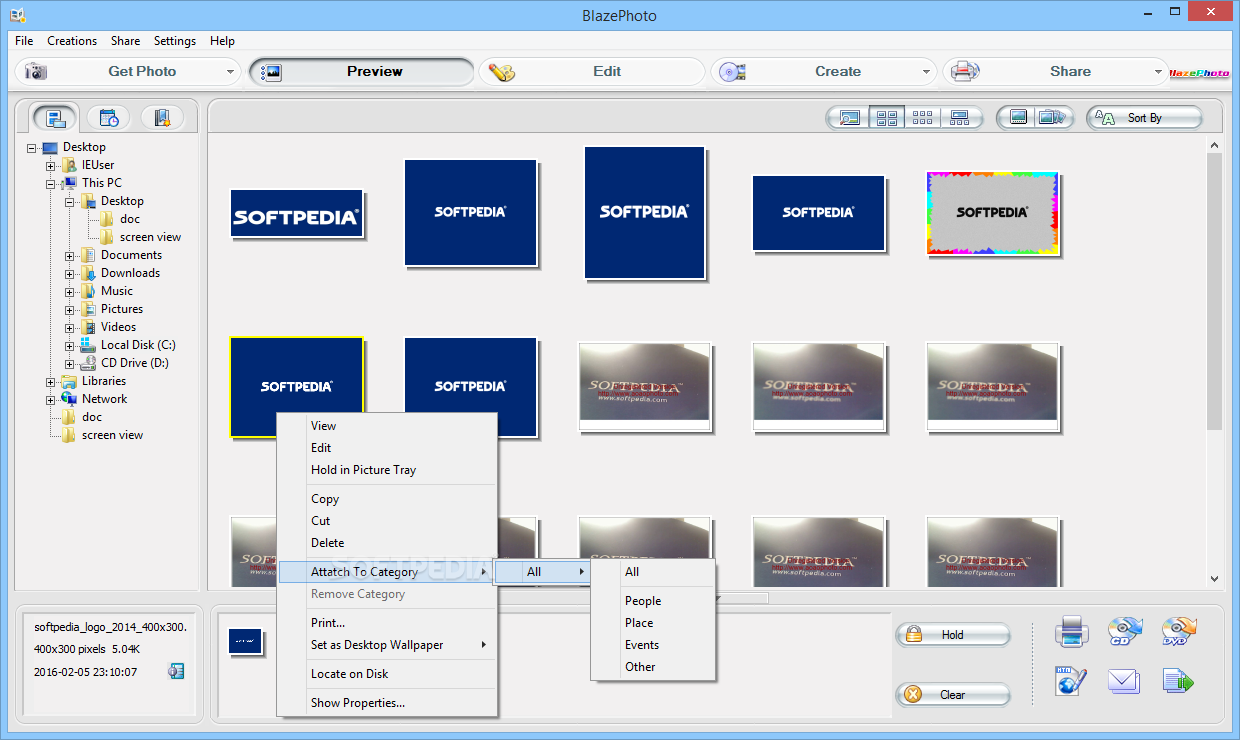Choose Set as Desktop Wallpaper entry

[387, 645]
